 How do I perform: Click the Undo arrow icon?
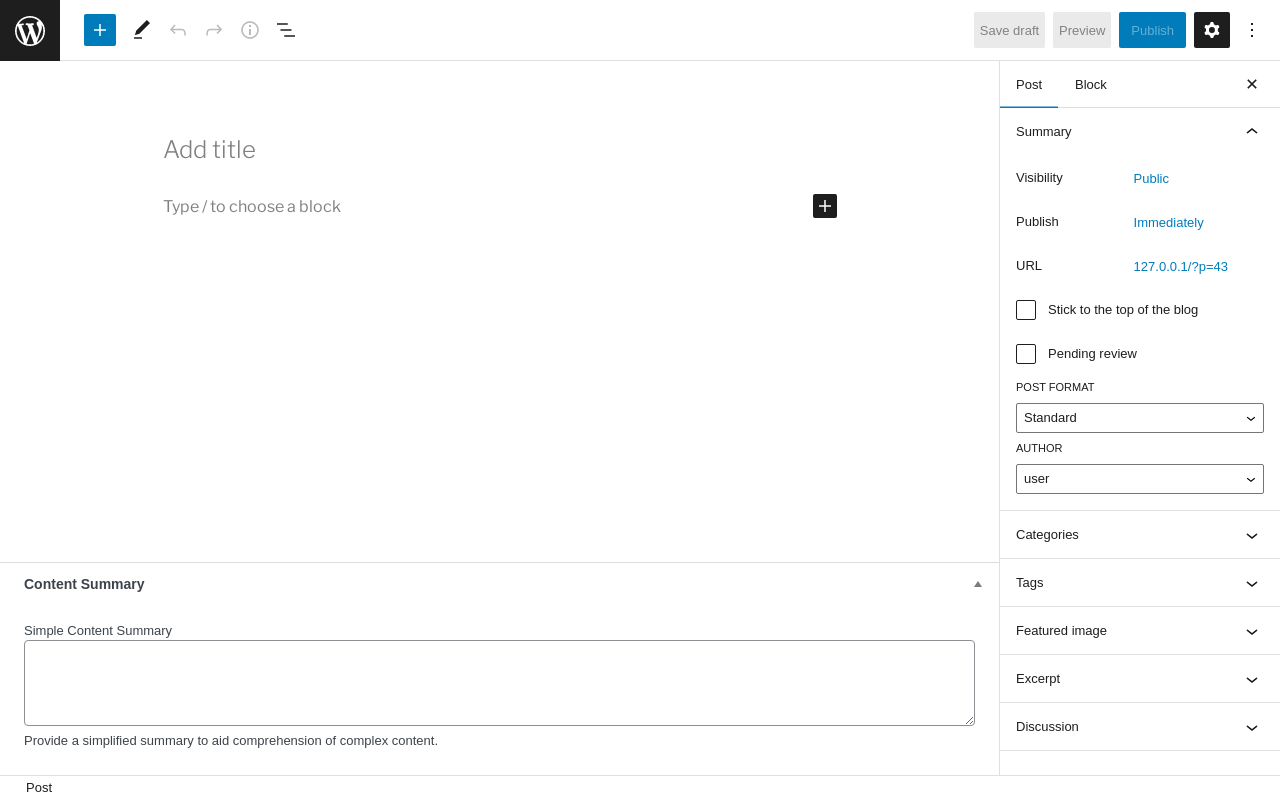click(x=178, y=30)
